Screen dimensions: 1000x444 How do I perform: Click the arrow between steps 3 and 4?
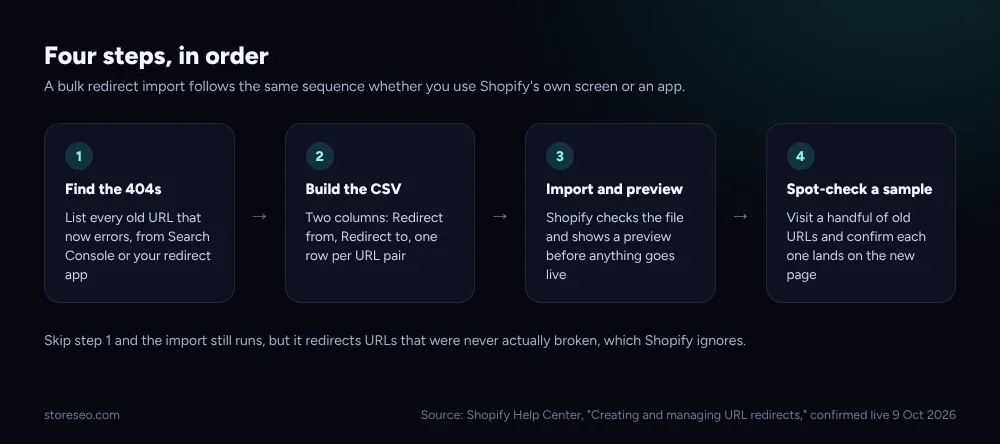pyautogui.click(x=740, y=216)
